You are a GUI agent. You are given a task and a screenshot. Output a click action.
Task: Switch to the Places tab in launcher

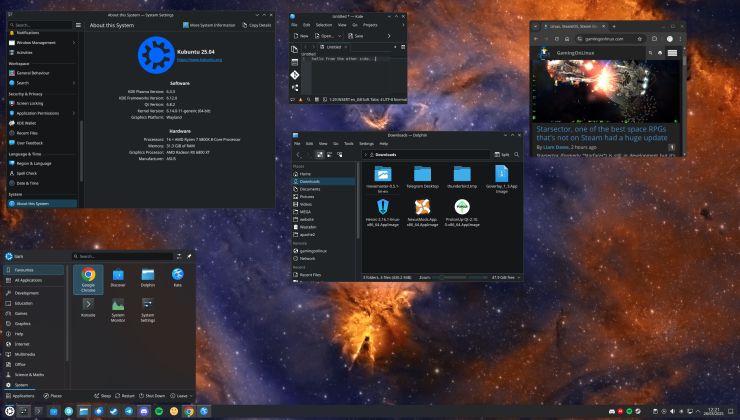(x=52, y=395)
